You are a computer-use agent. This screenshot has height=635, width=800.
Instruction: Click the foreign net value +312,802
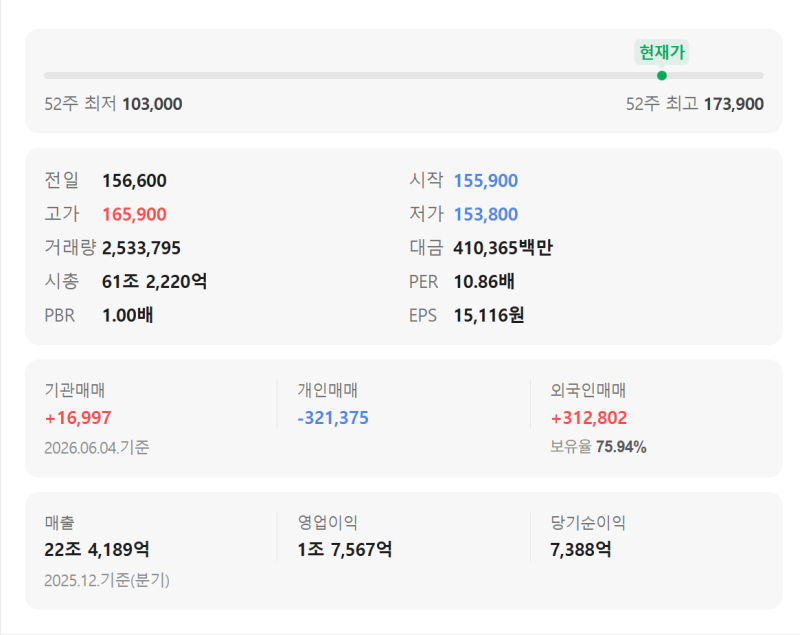[x=589, y=418]
